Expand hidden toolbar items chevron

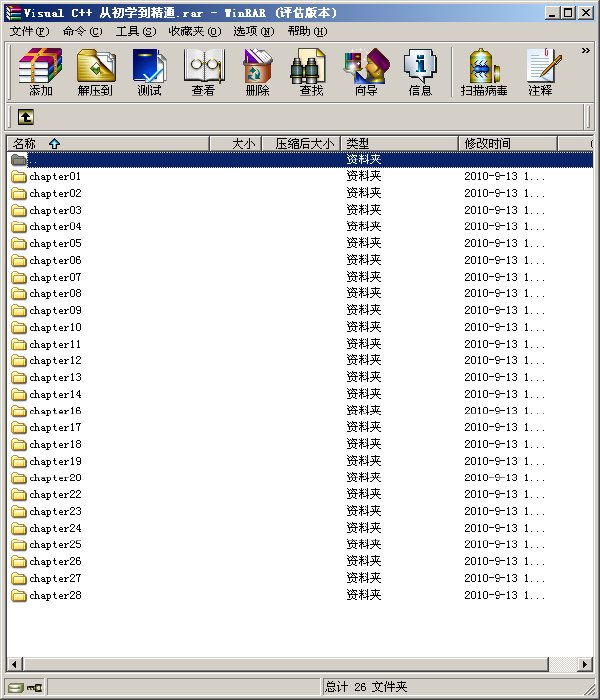(x=585, y=50)
